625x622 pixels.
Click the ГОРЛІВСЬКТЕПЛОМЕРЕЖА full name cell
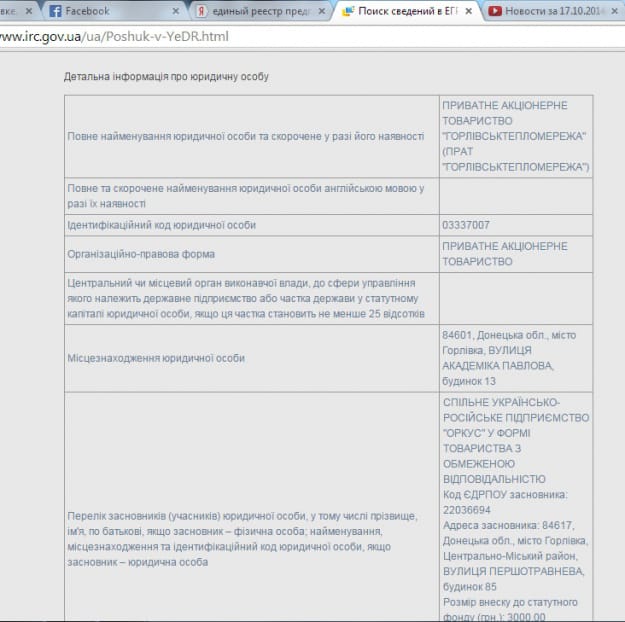coord(515,136)
